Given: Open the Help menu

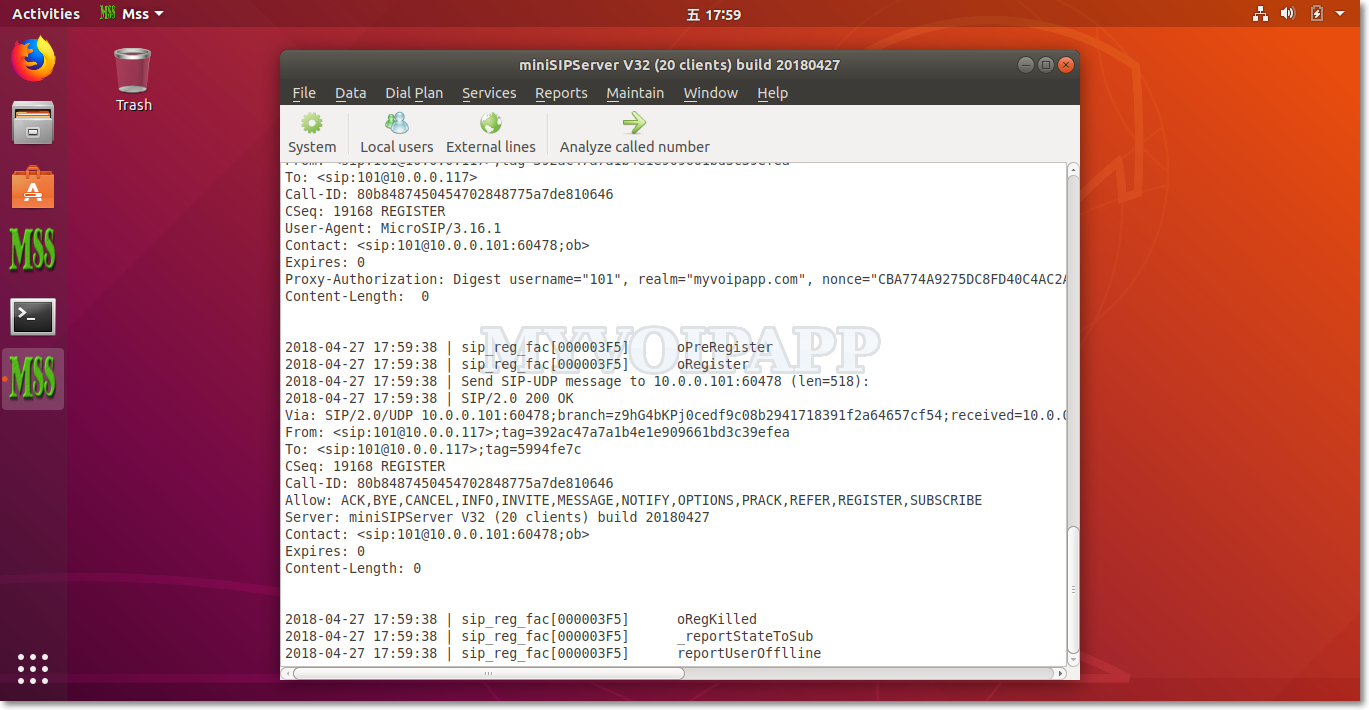Looking at the screenshot, I should [x=772, y=93].
